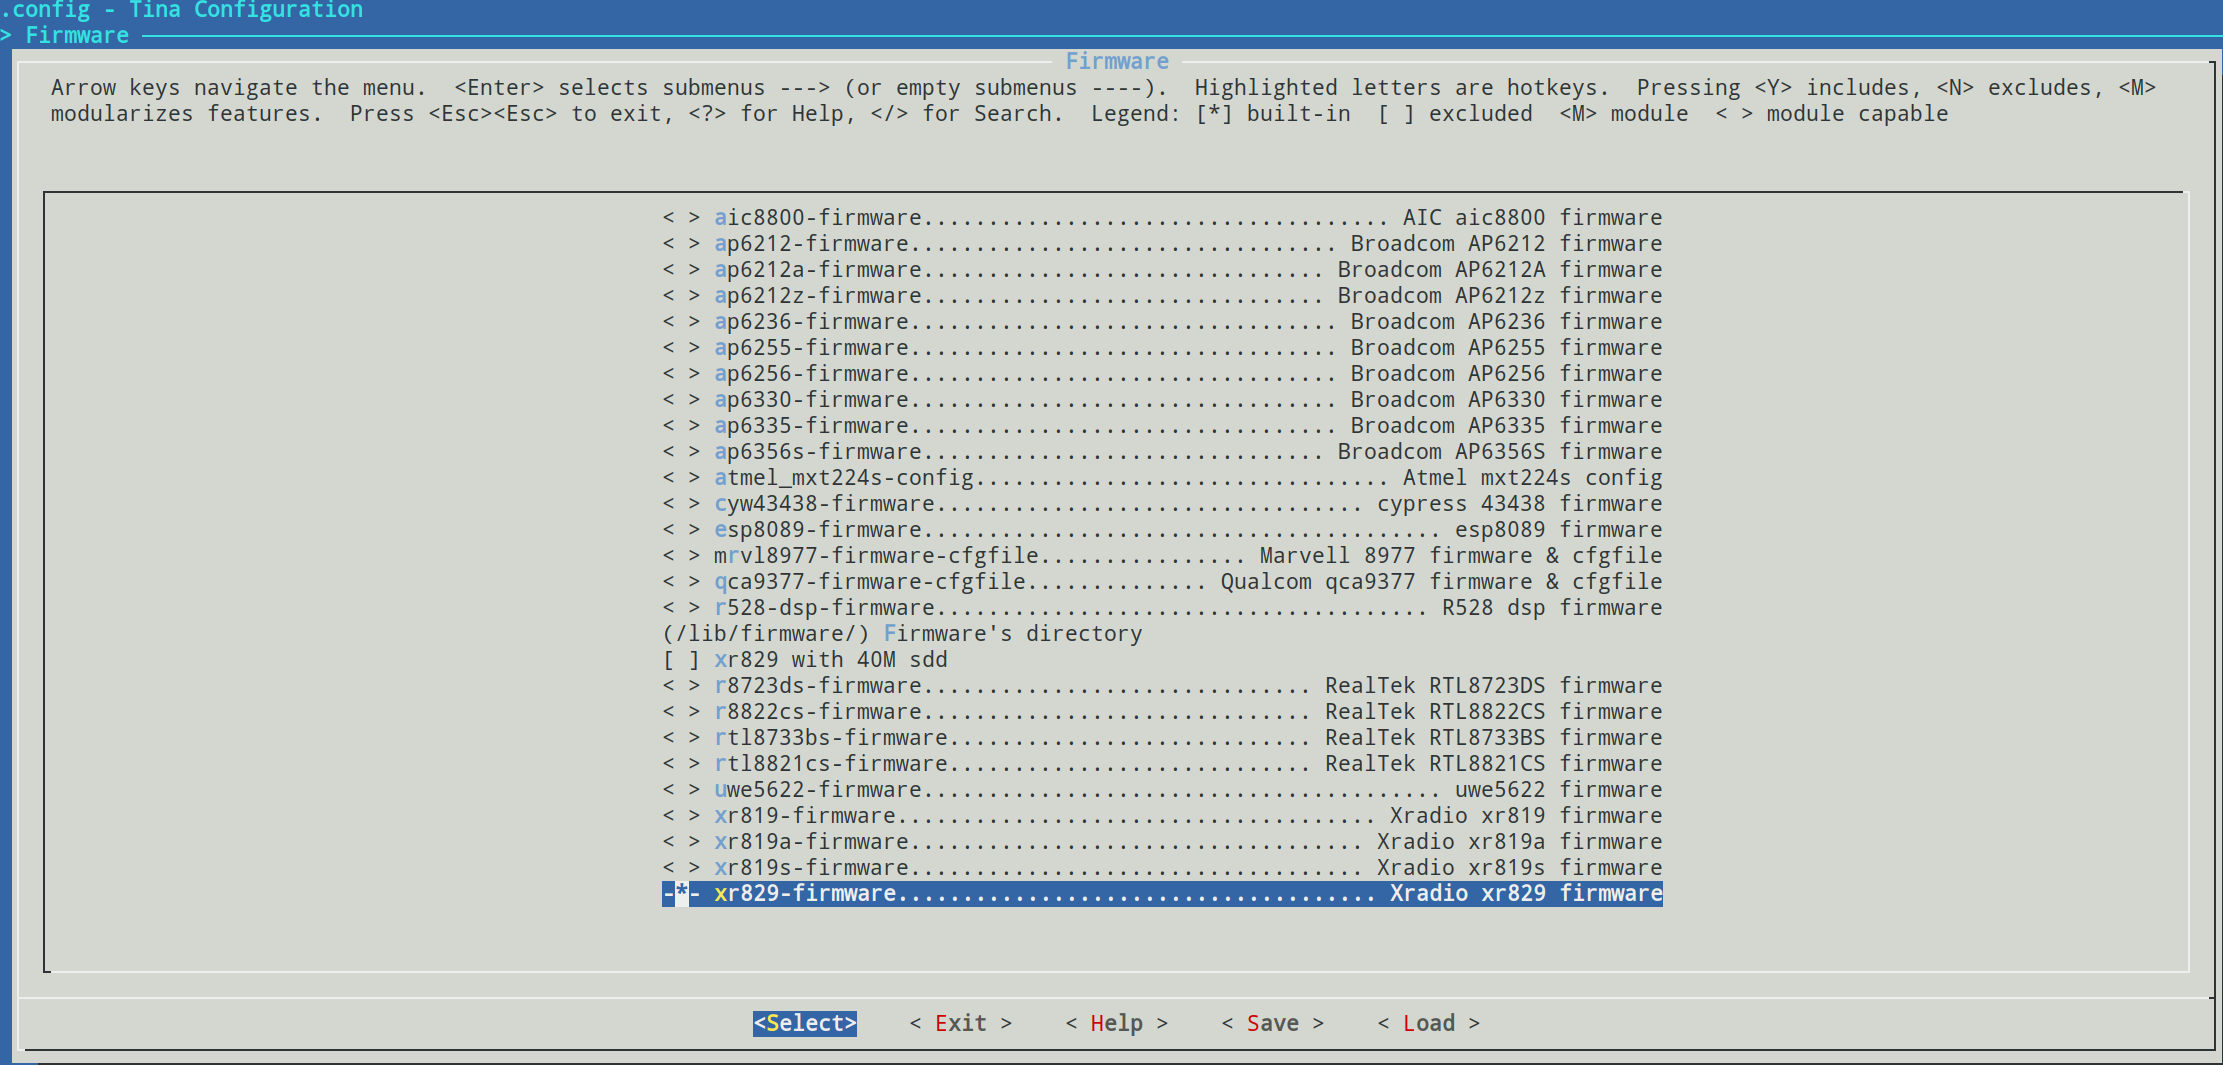This screenshot has height=1065, width=2223.
Task: Choose the ap6236-firmware entry
Action: pos(1162,322)
